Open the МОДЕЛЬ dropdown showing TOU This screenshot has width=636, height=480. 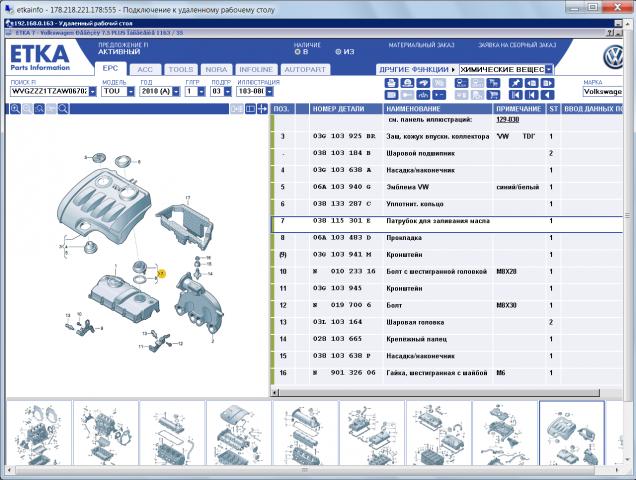click(131, 92)
